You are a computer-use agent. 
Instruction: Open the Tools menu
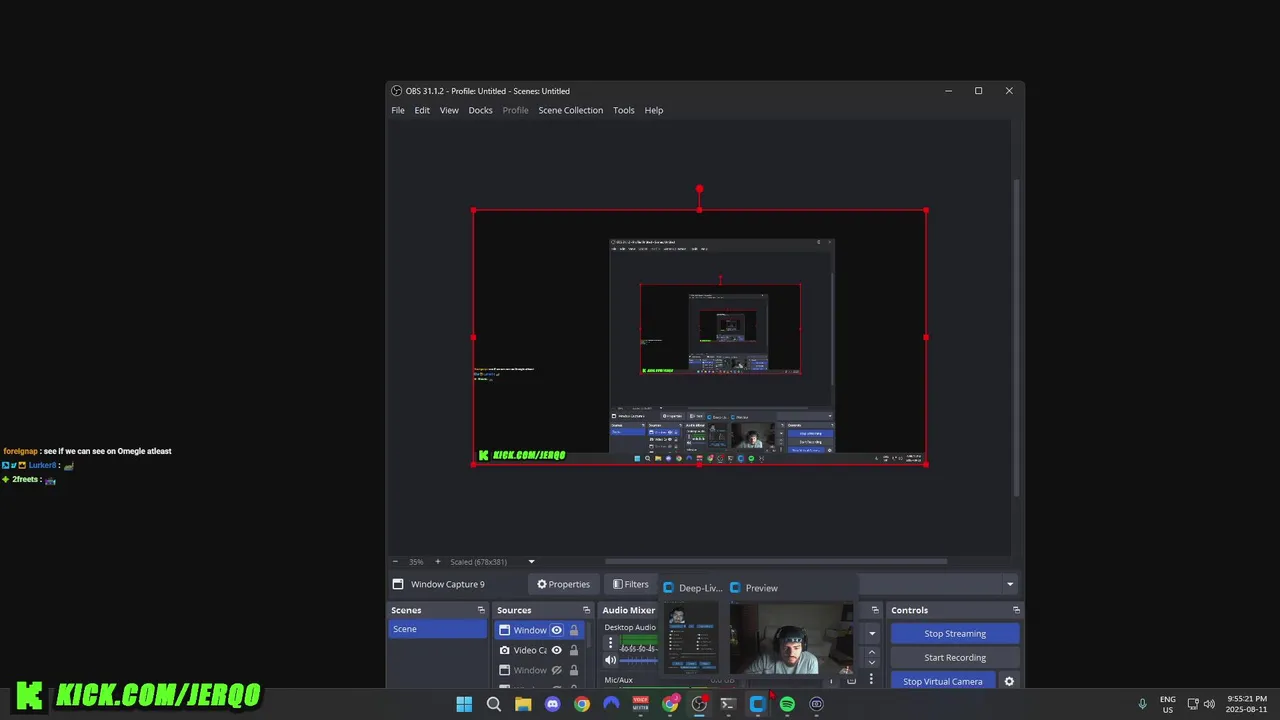[x=624, y=110]
